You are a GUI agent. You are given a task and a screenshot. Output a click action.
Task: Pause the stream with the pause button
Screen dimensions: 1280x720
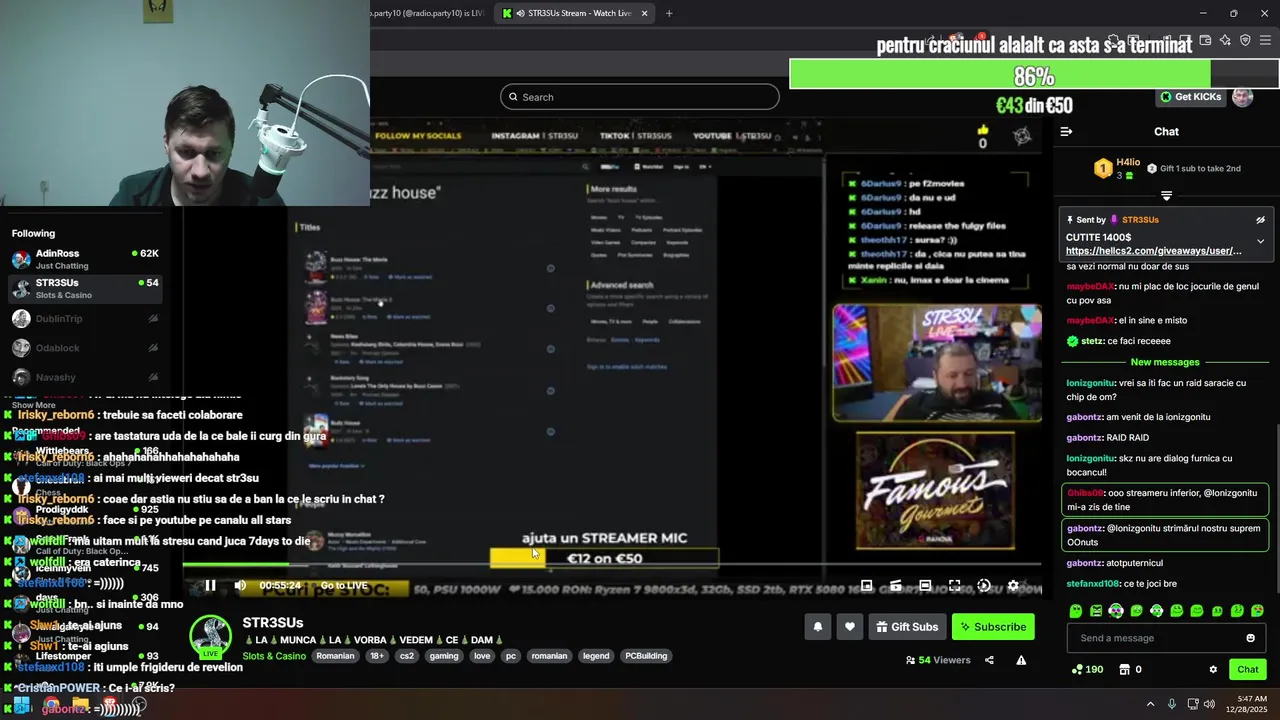pyautogui.click(x=210, y=586)
